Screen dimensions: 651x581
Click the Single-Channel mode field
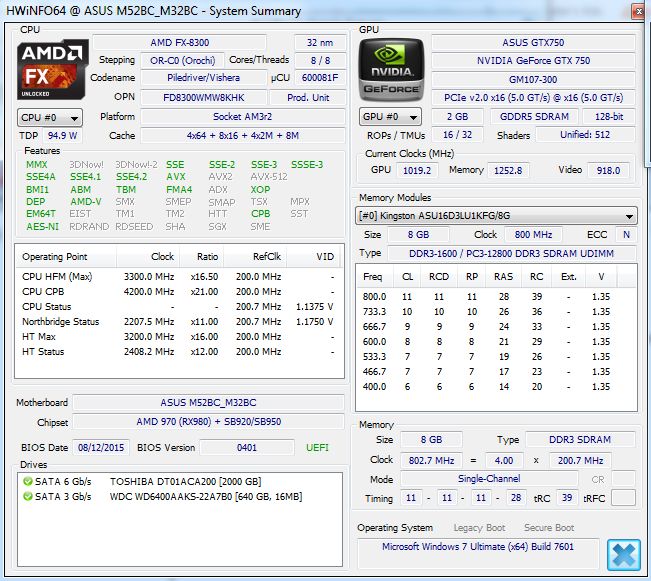click(x=489, y=479)
